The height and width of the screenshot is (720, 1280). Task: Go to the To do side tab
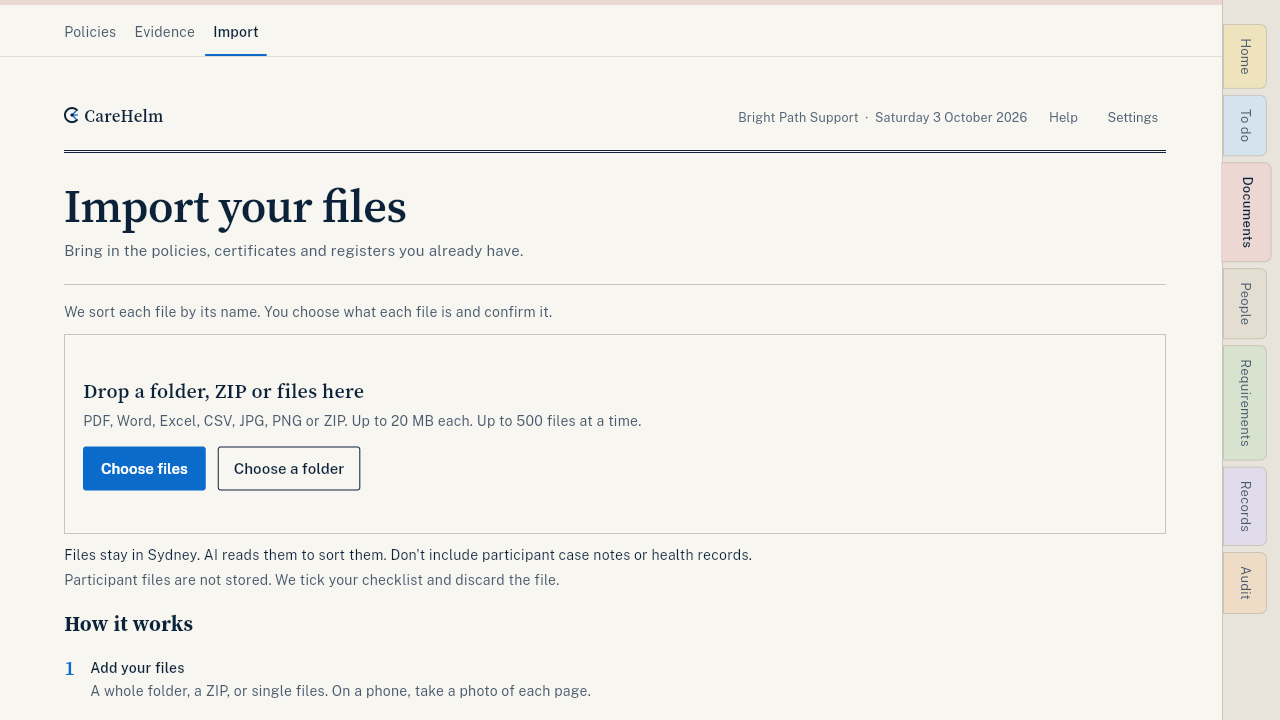[x=1245, y=125]
